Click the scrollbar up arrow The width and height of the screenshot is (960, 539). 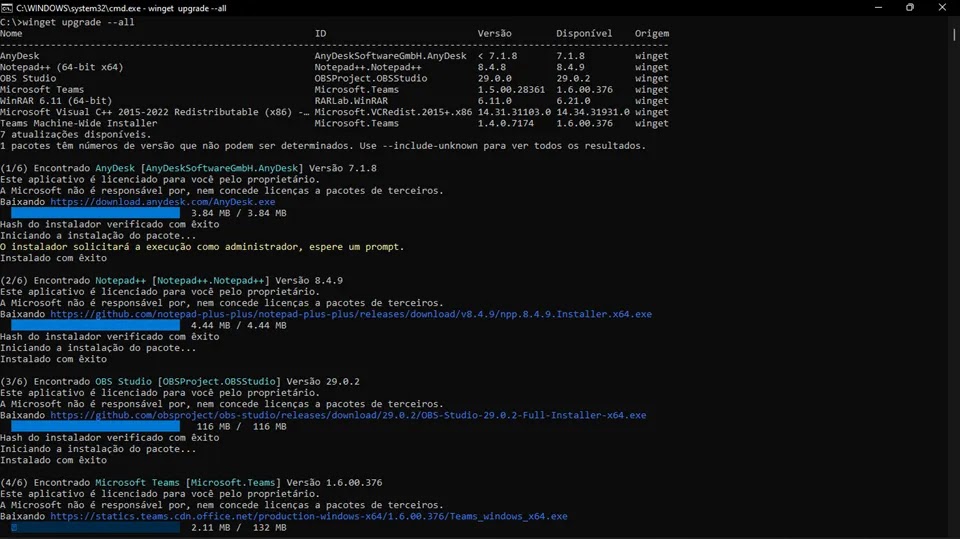pos(954,20)
